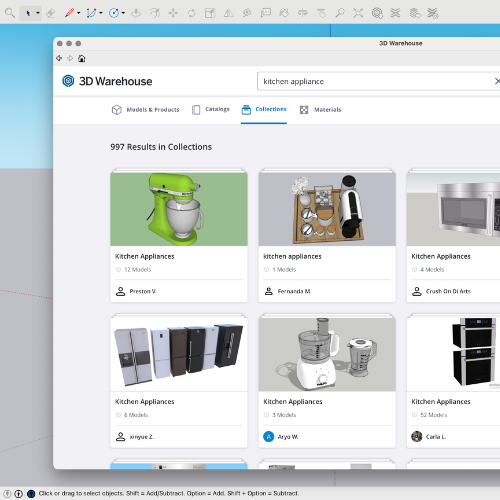This screenshot has height=500, width=500.
Task: Open 3D Warehouse toolbar icon
Action: 377,13
